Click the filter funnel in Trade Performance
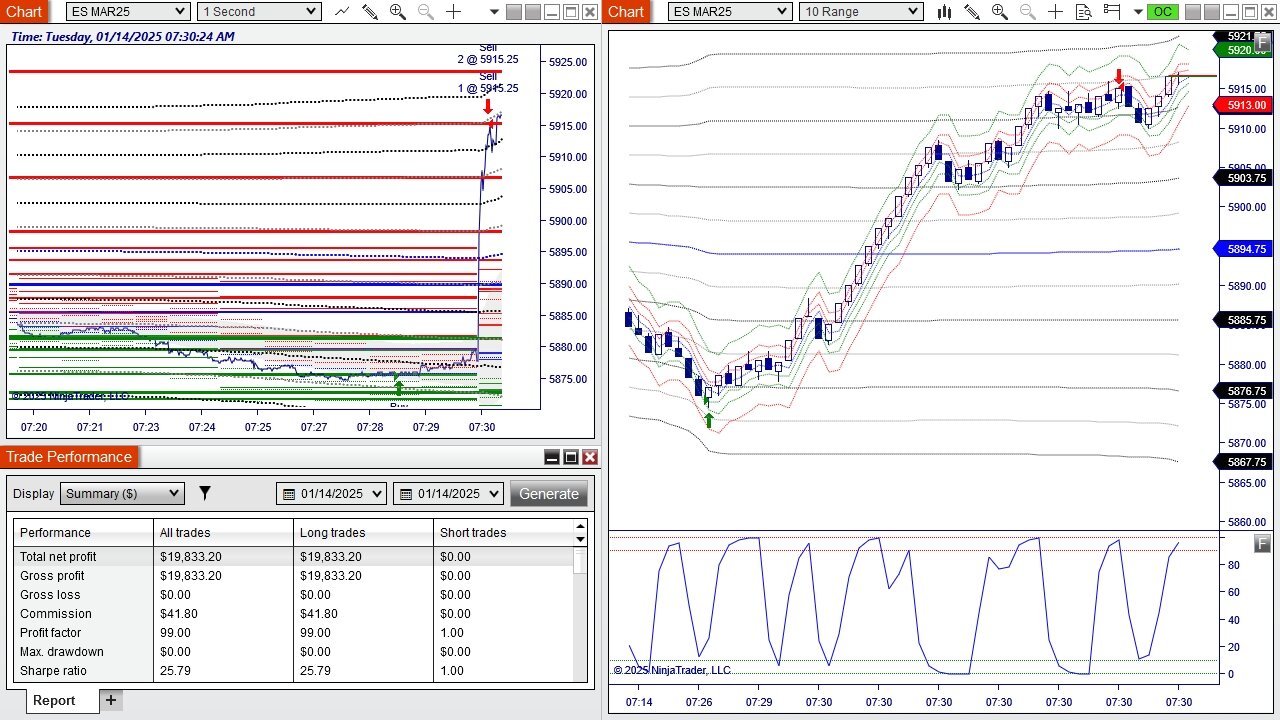 click(x=205, y=493)
